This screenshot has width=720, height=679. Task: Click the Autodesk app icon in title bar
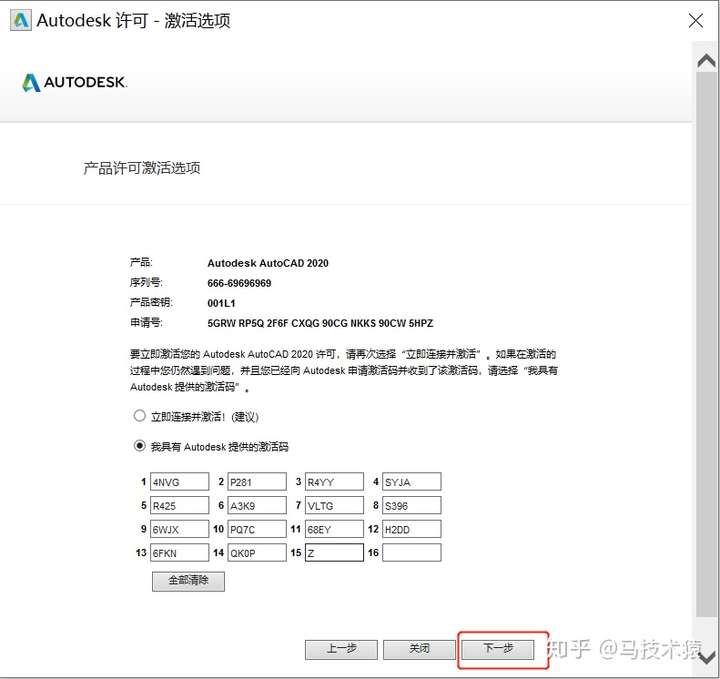(21, 21)
